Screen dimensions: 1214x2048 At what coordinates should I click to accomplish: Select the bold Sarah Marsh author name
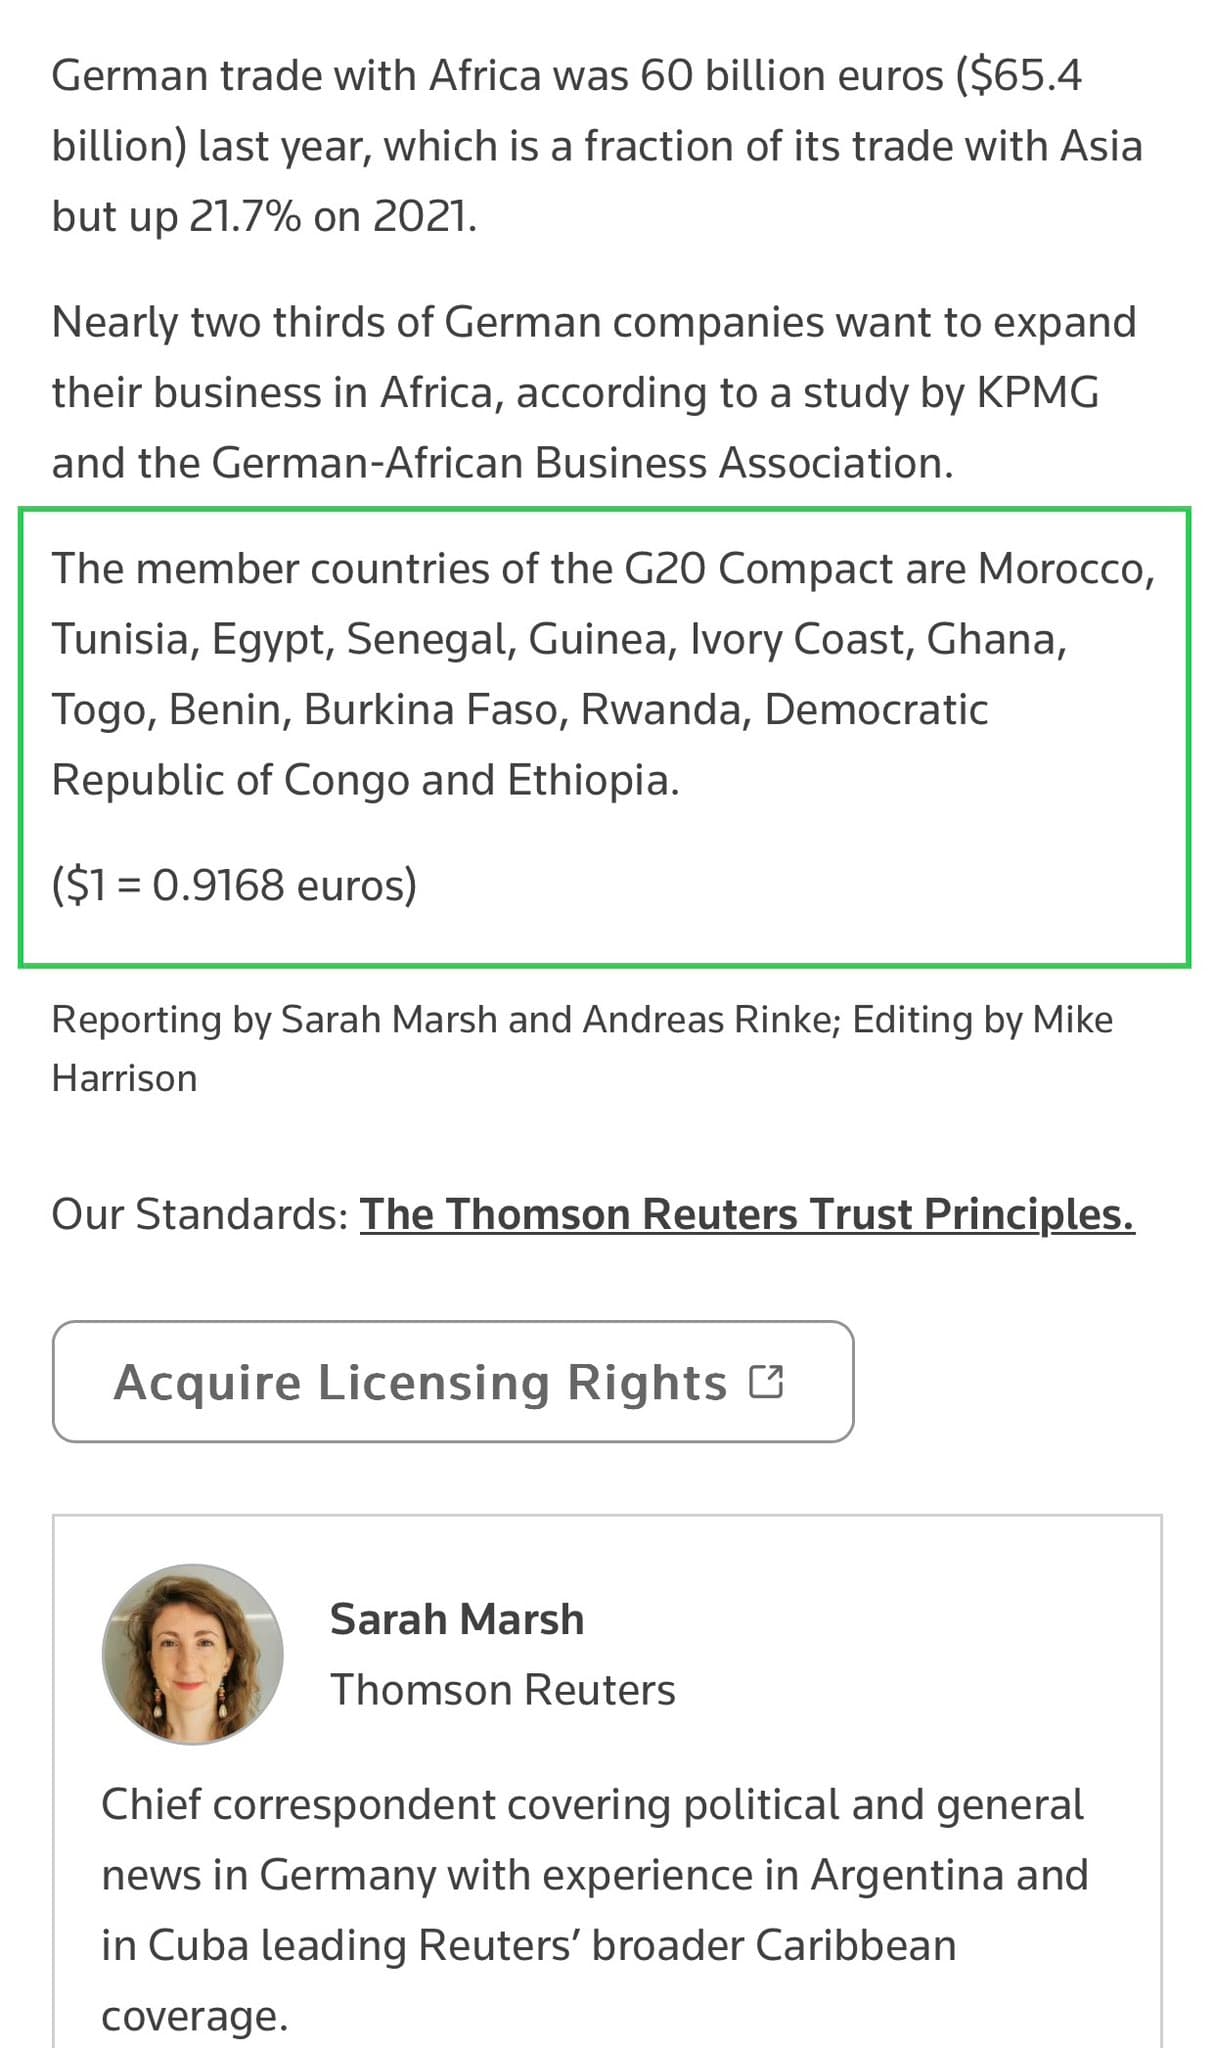[x=457, y=1619]
